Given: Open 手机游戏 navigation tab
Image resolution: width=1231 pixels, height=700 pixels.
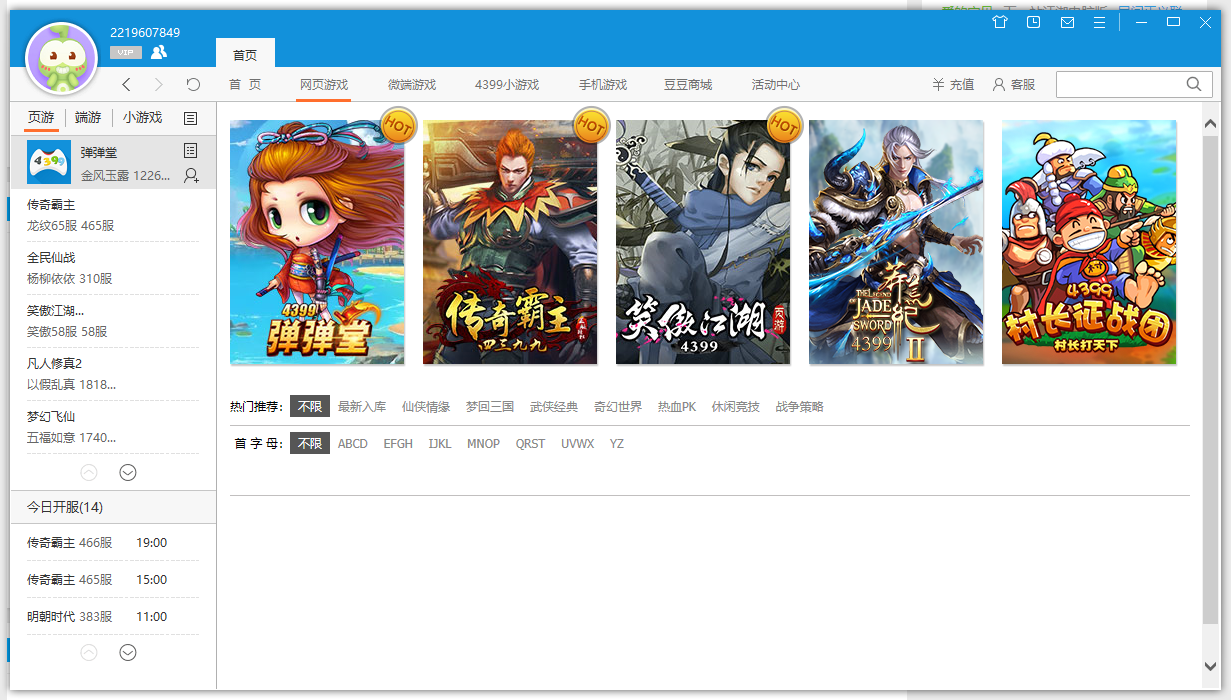Looking at the screenshot, I should (x=603, y=85).
